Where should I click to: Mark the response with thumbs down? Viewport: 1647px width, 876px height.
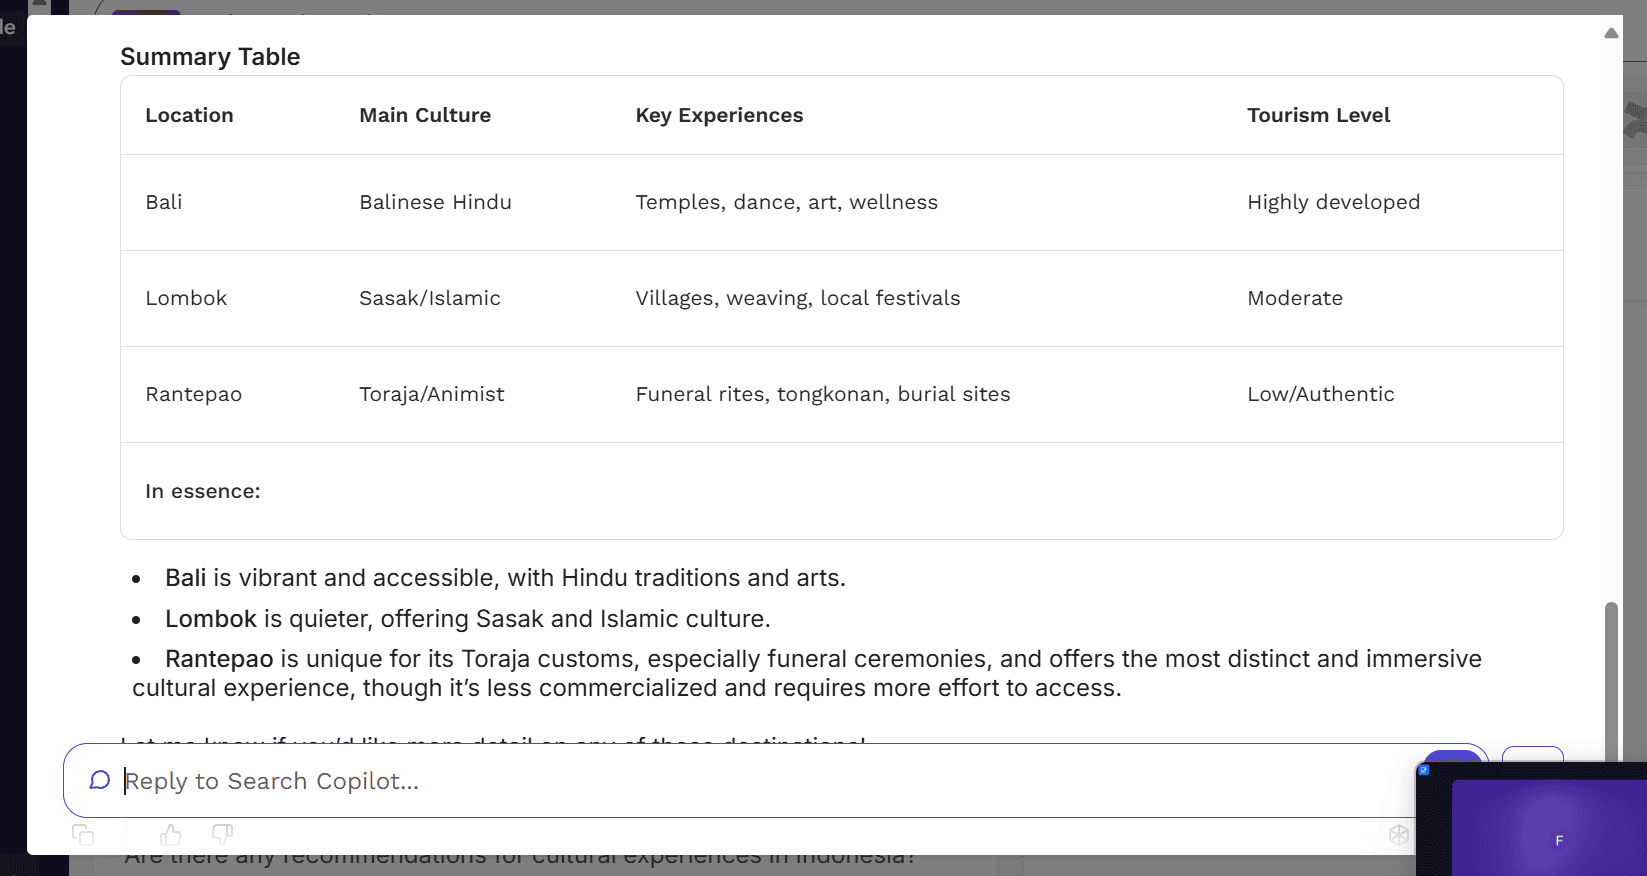(222, 834)
